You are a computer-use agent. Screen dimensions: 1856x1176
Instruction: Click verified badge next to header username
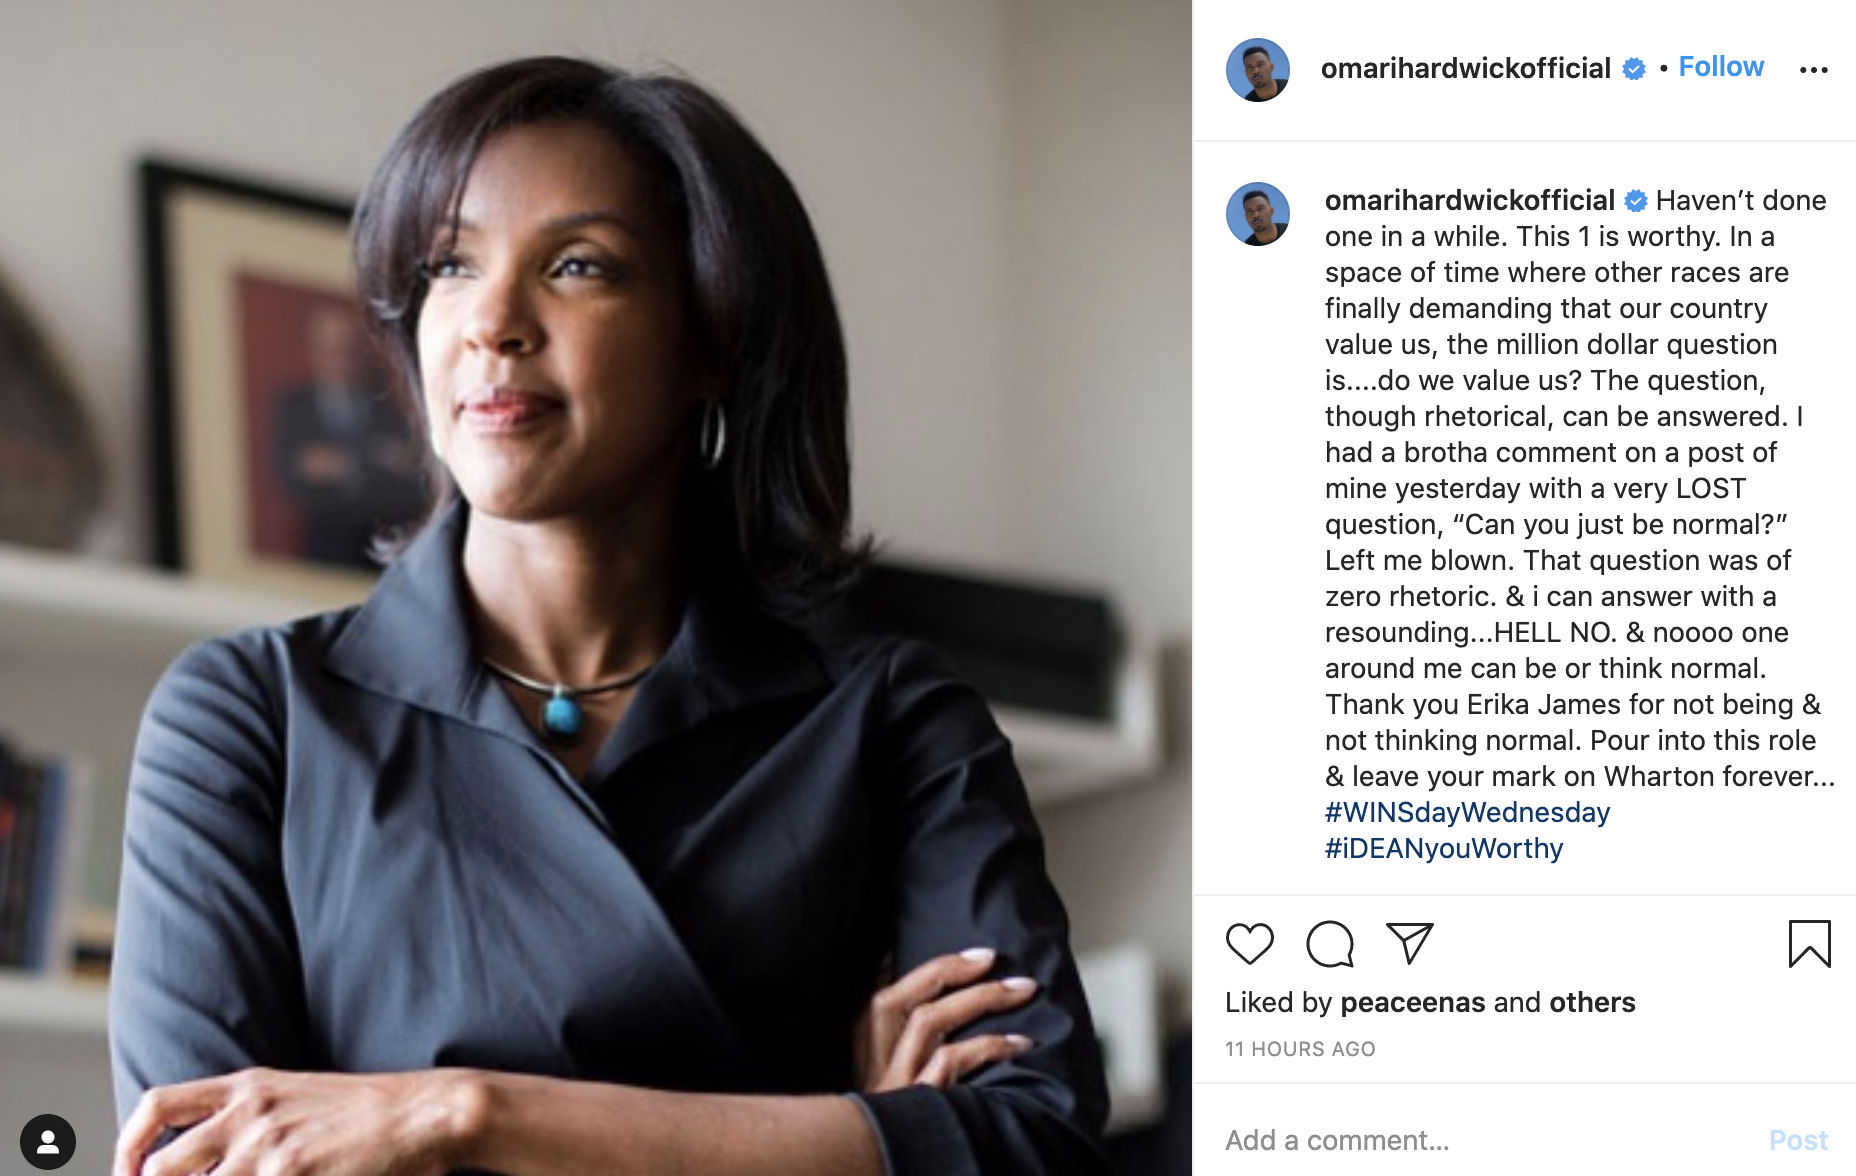pos(1633,68)
